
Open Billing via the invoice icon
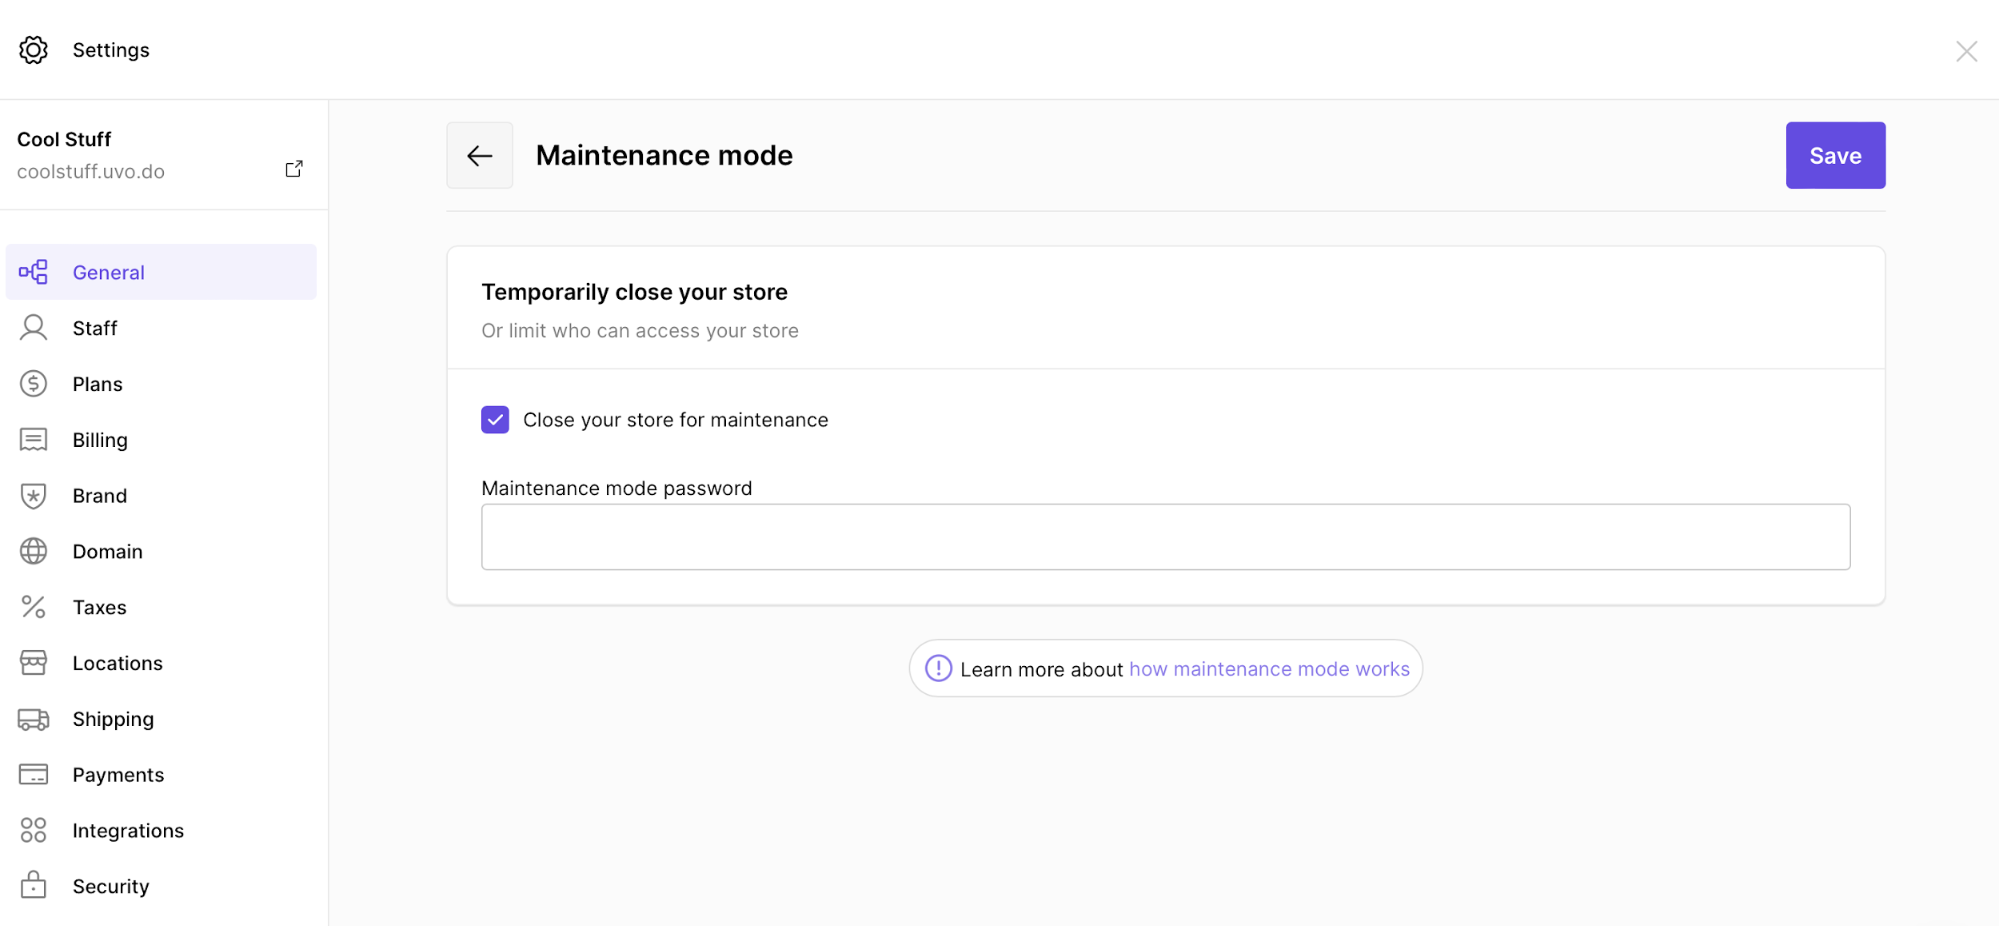(33, 439)
